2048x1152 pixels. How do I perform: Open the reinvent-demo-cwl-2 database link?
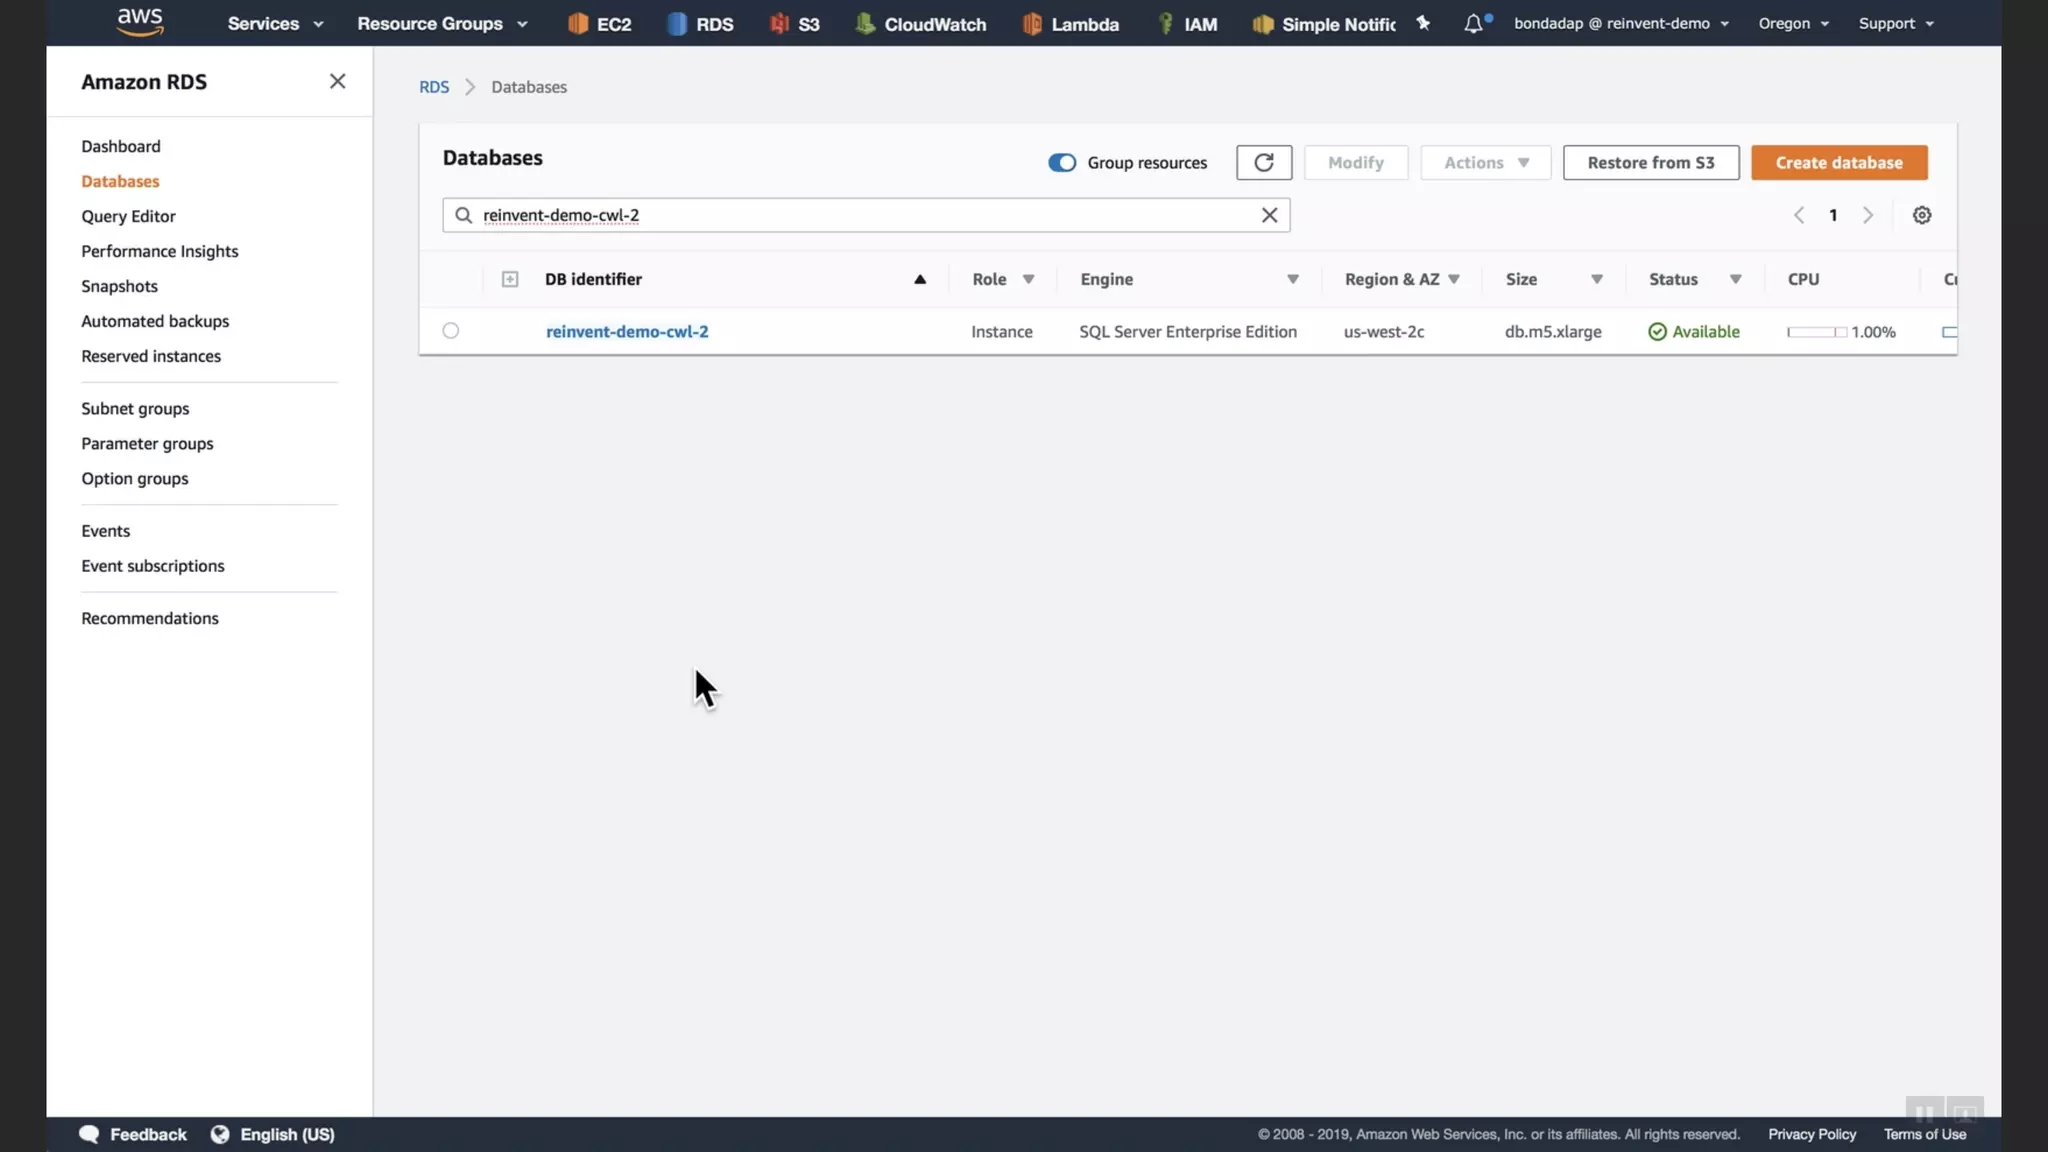(627, 331)
